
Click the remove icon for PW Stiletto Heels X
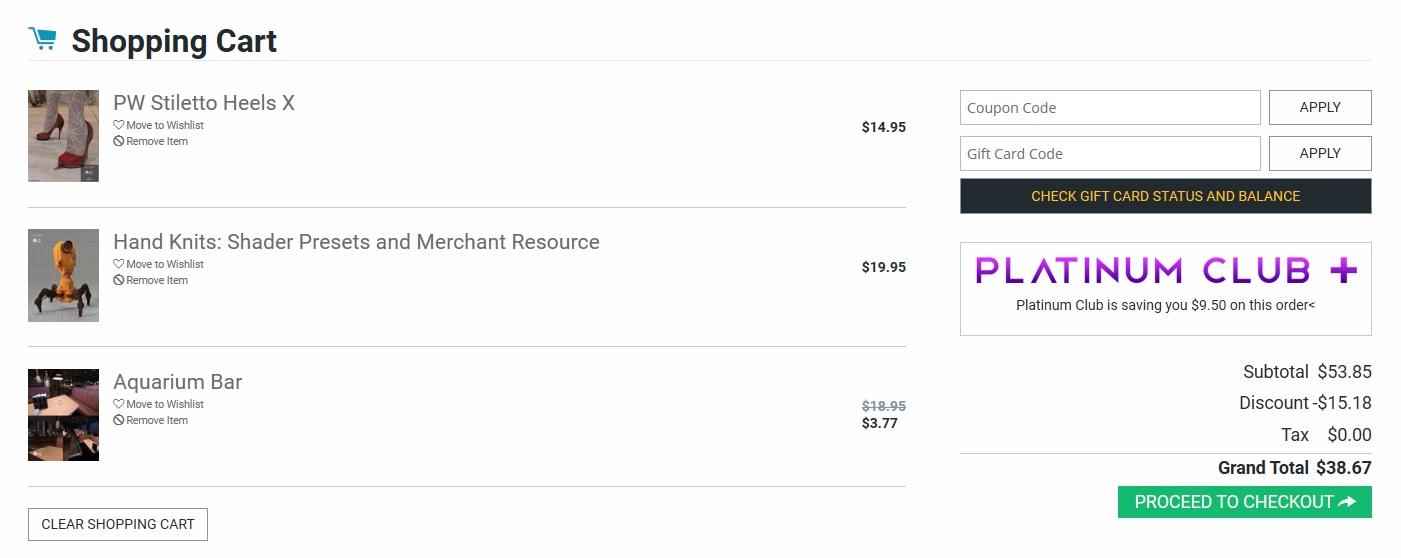click(x=118, y=141)
